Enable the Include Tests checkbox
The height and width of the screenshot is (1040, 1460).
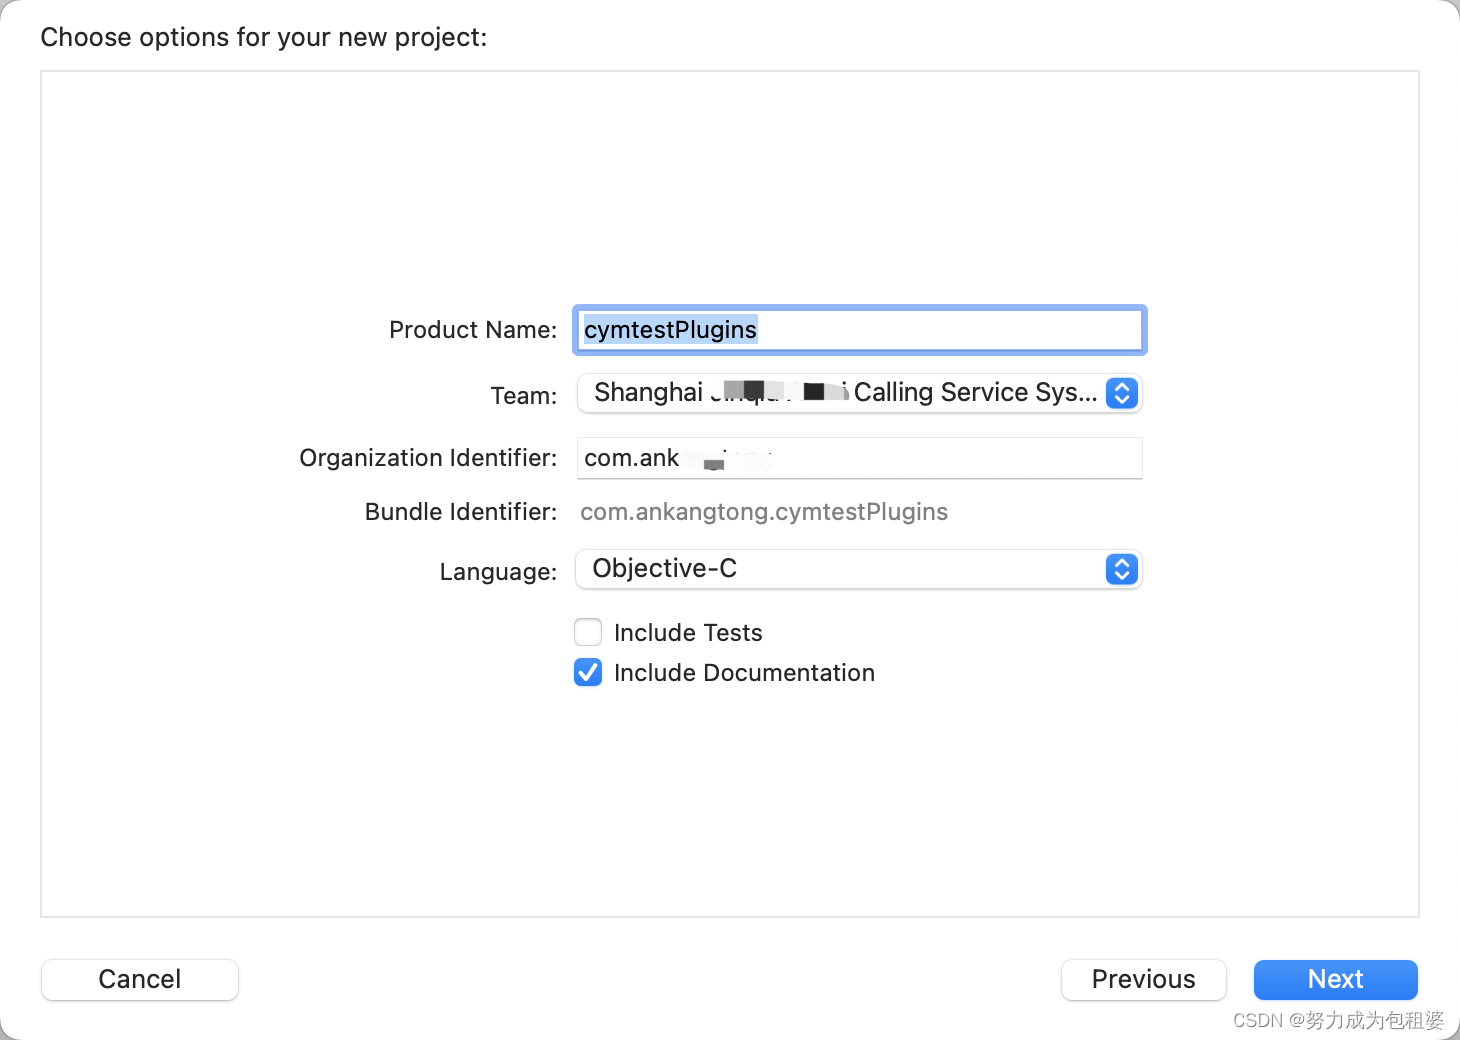pyautogui.click(x=588, y=632)
